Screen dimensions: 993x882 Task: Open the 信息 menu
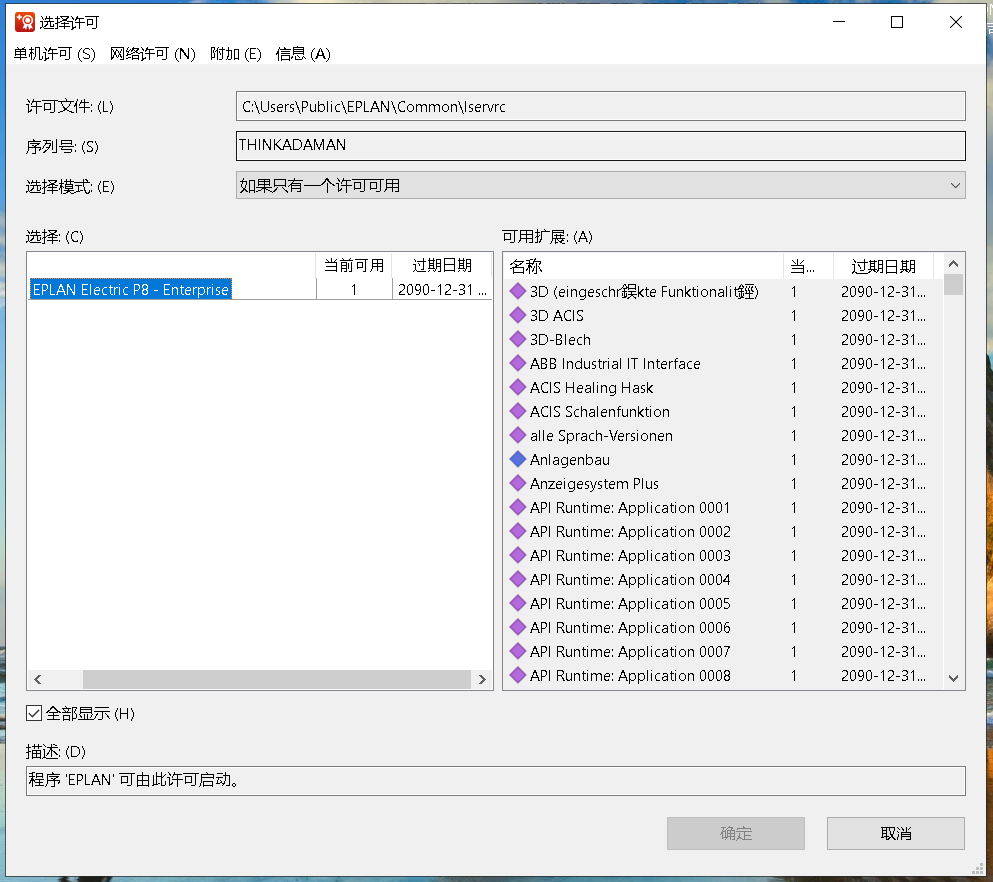click(302, 54)
